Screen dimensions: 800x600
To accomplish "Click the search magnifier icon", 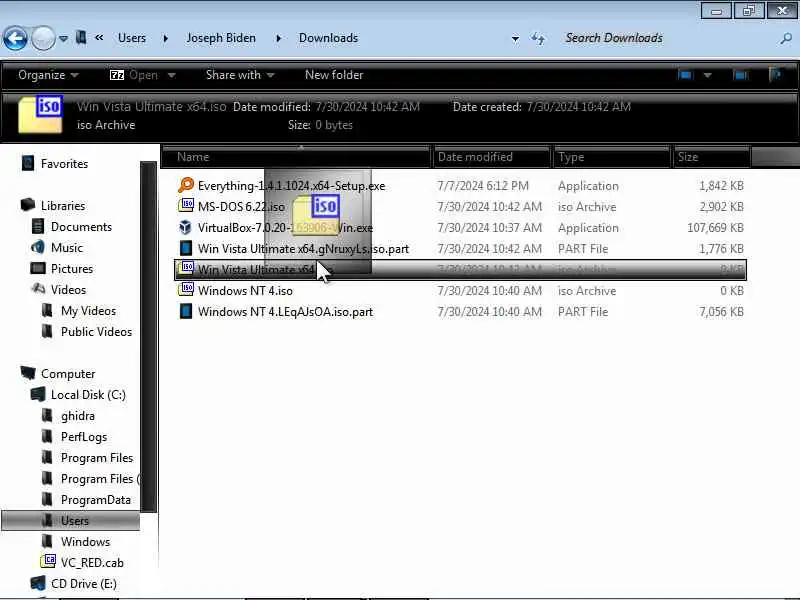I will pyautogui.click(x=786, y=38).
